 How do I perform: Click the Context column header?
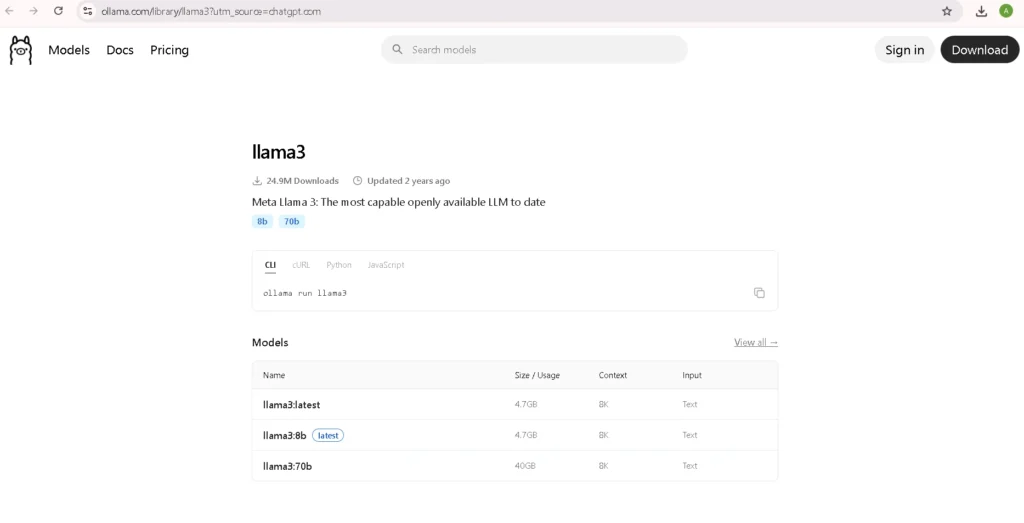pos(613,375)
